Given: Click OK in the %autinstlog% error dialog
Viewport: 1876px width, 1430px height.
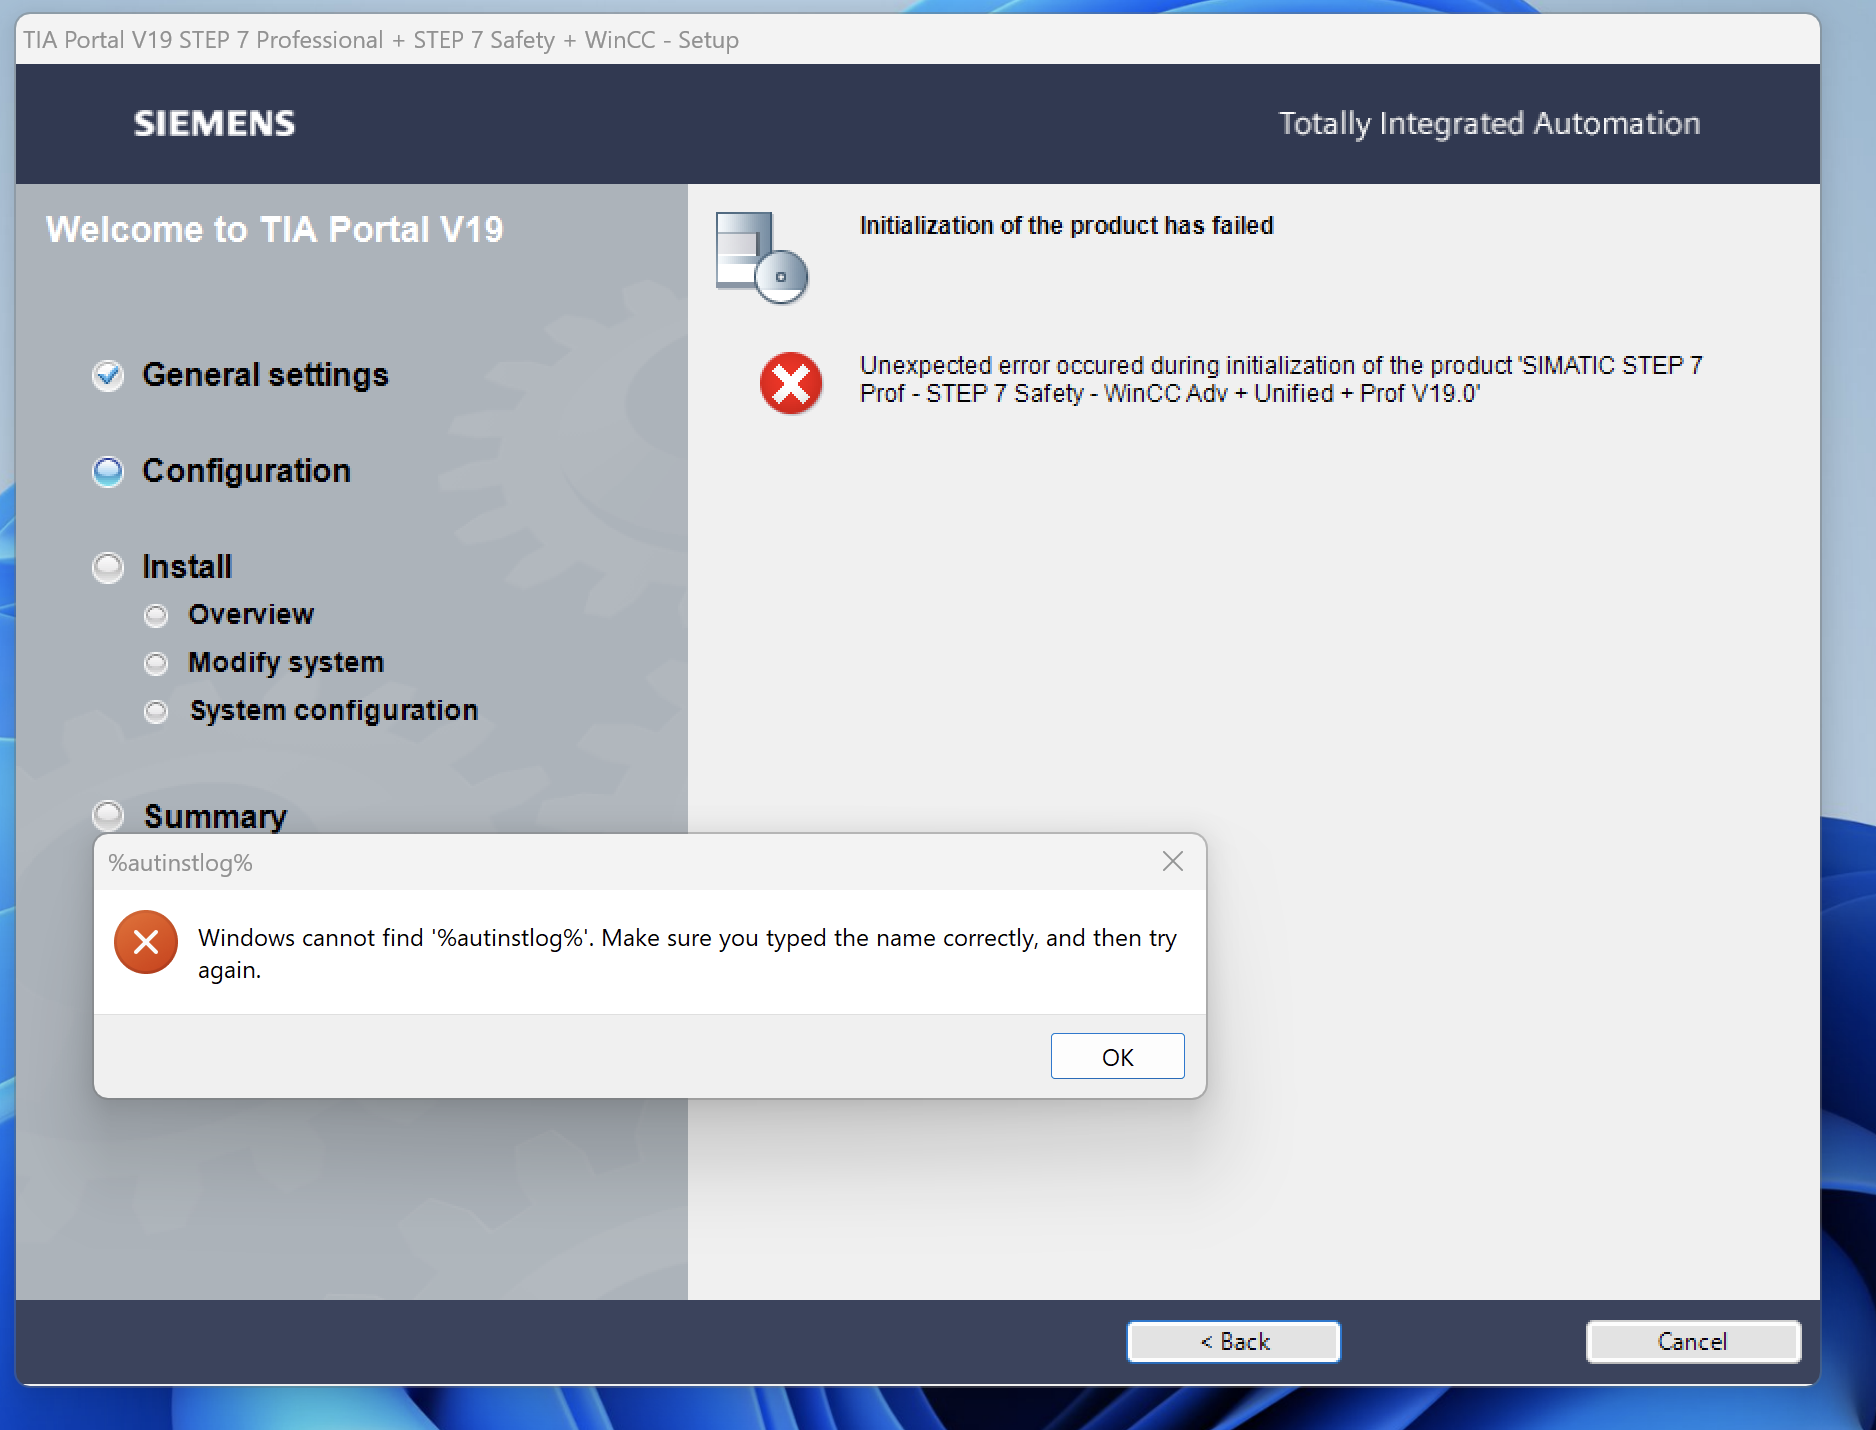Looking at the screenshot, I should (x=1117, y=1056).
